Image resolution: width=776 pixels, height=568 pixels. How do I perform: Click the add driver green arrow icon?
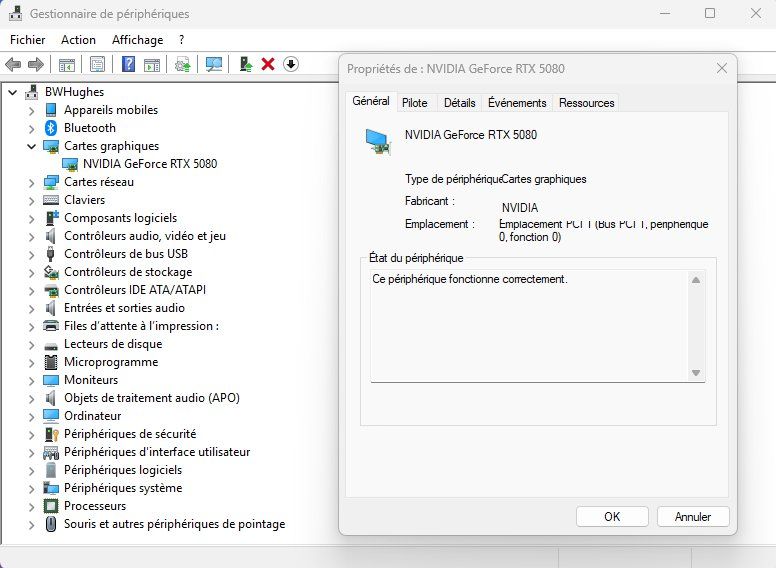click(x=245, y=64)
